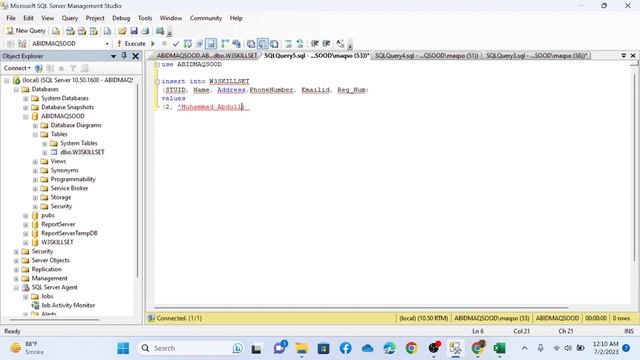Collapse the ABIDMAQSOOD database node
640x360 pixels.
(26, 116)
